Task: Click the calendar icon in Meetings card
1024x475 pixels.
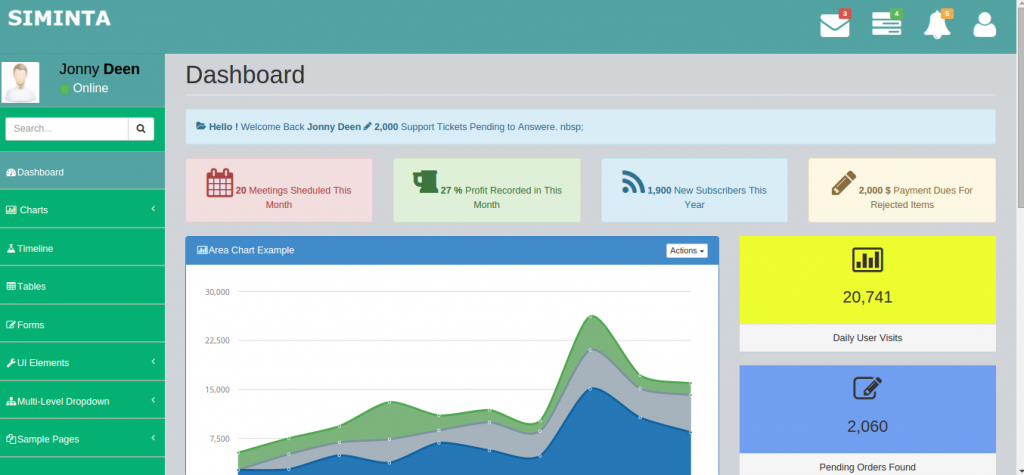Action: [219, 184]
